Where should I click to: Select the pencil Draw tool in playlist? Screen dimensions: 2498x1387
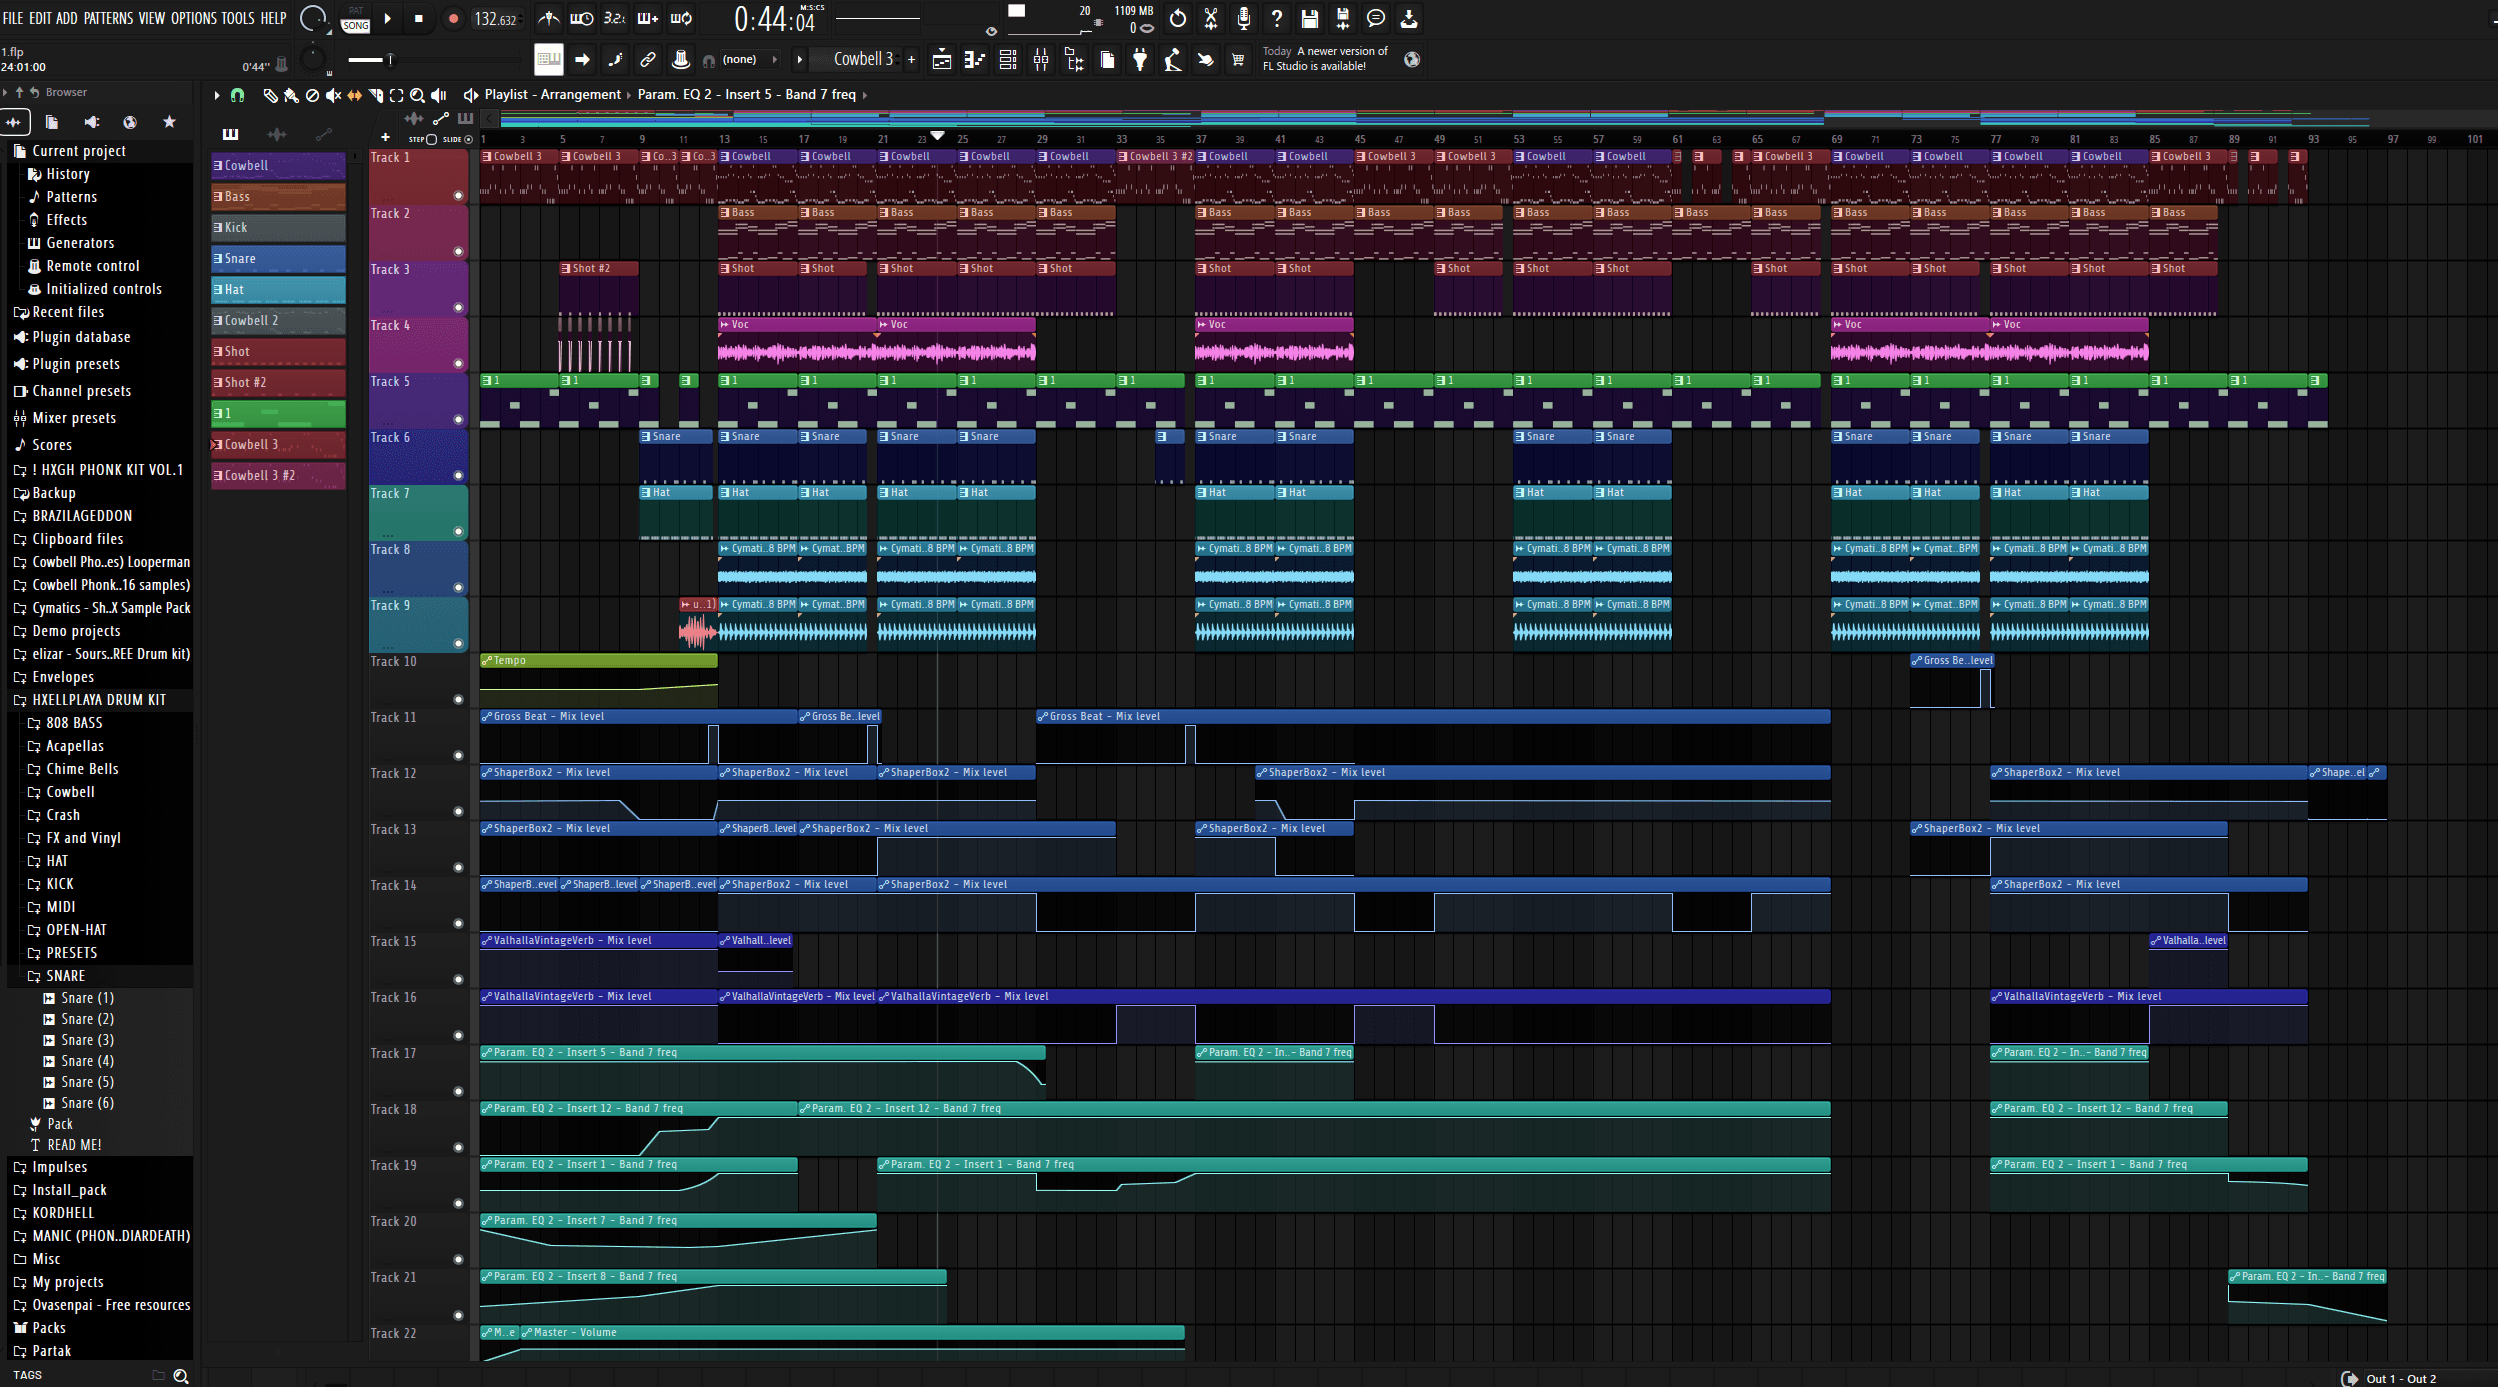tap(269, 95)
